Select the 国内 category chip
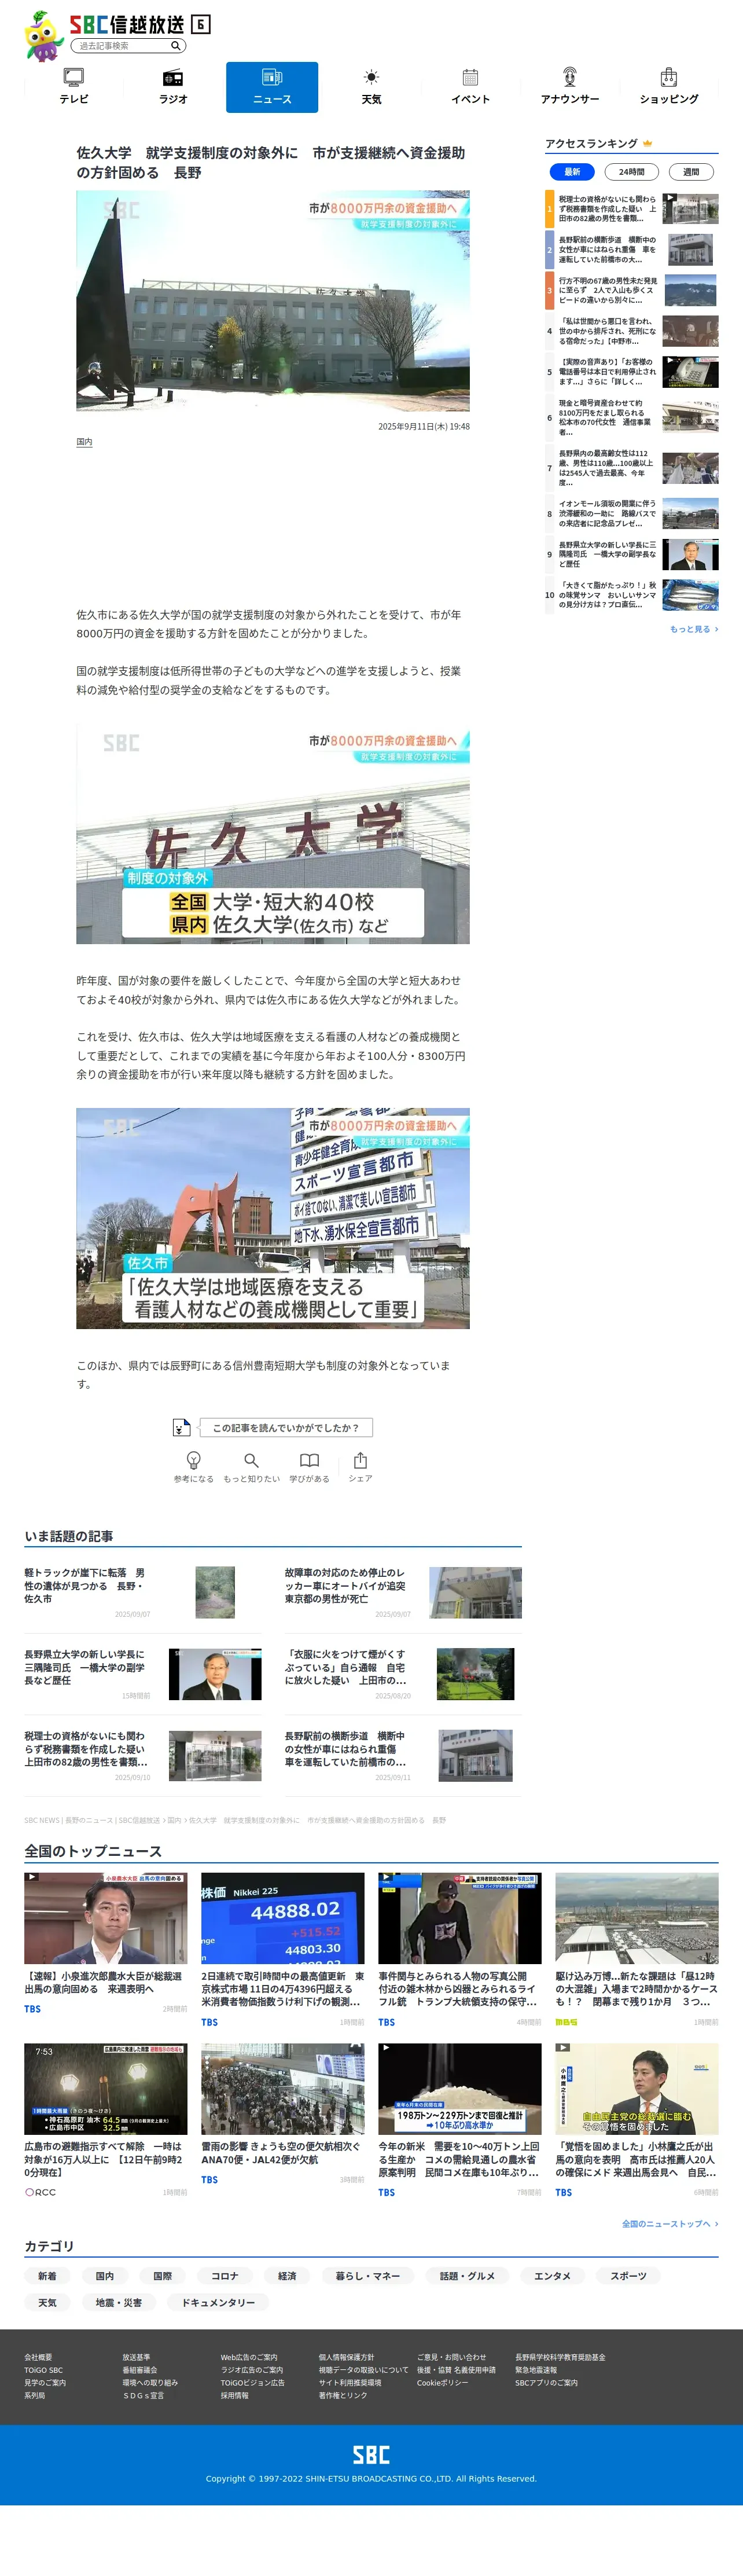743x2576 pixels. tap(105, 2276)
